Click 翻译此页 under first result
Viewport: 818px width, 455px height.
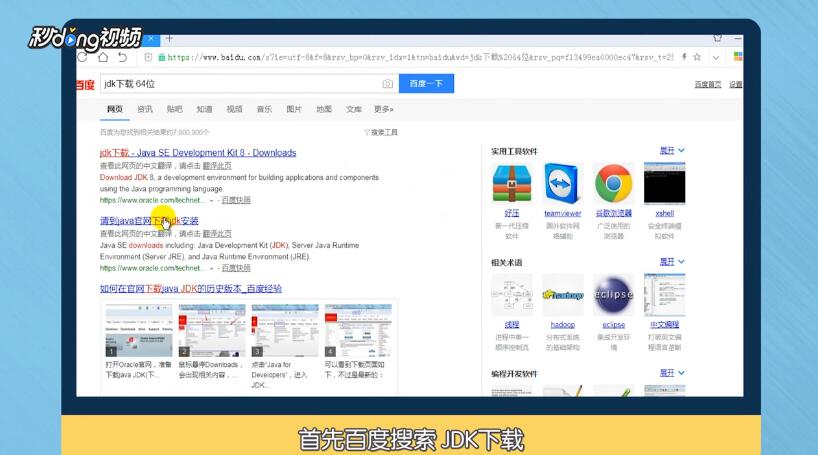[217, 166]
